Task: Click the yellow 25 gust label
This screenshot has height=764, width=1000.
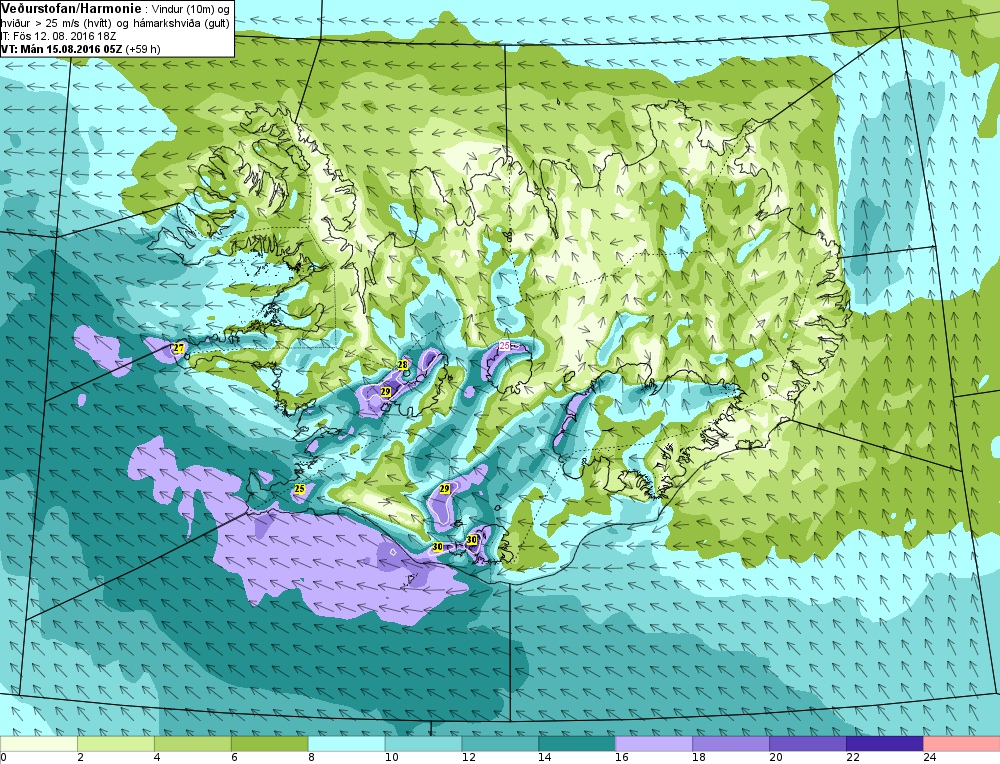Action: tap(300, 489)
